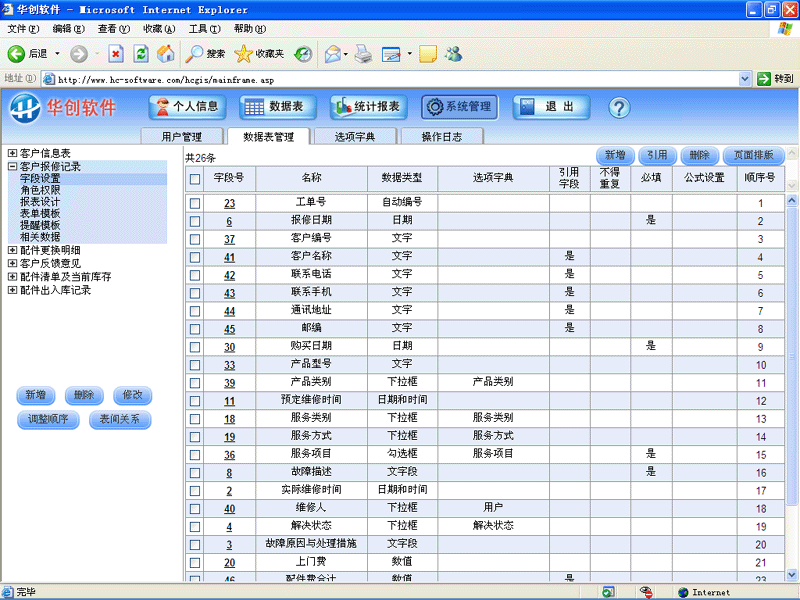
Task: Open 系统管理 system management button
Action: (x=459, y=107)
